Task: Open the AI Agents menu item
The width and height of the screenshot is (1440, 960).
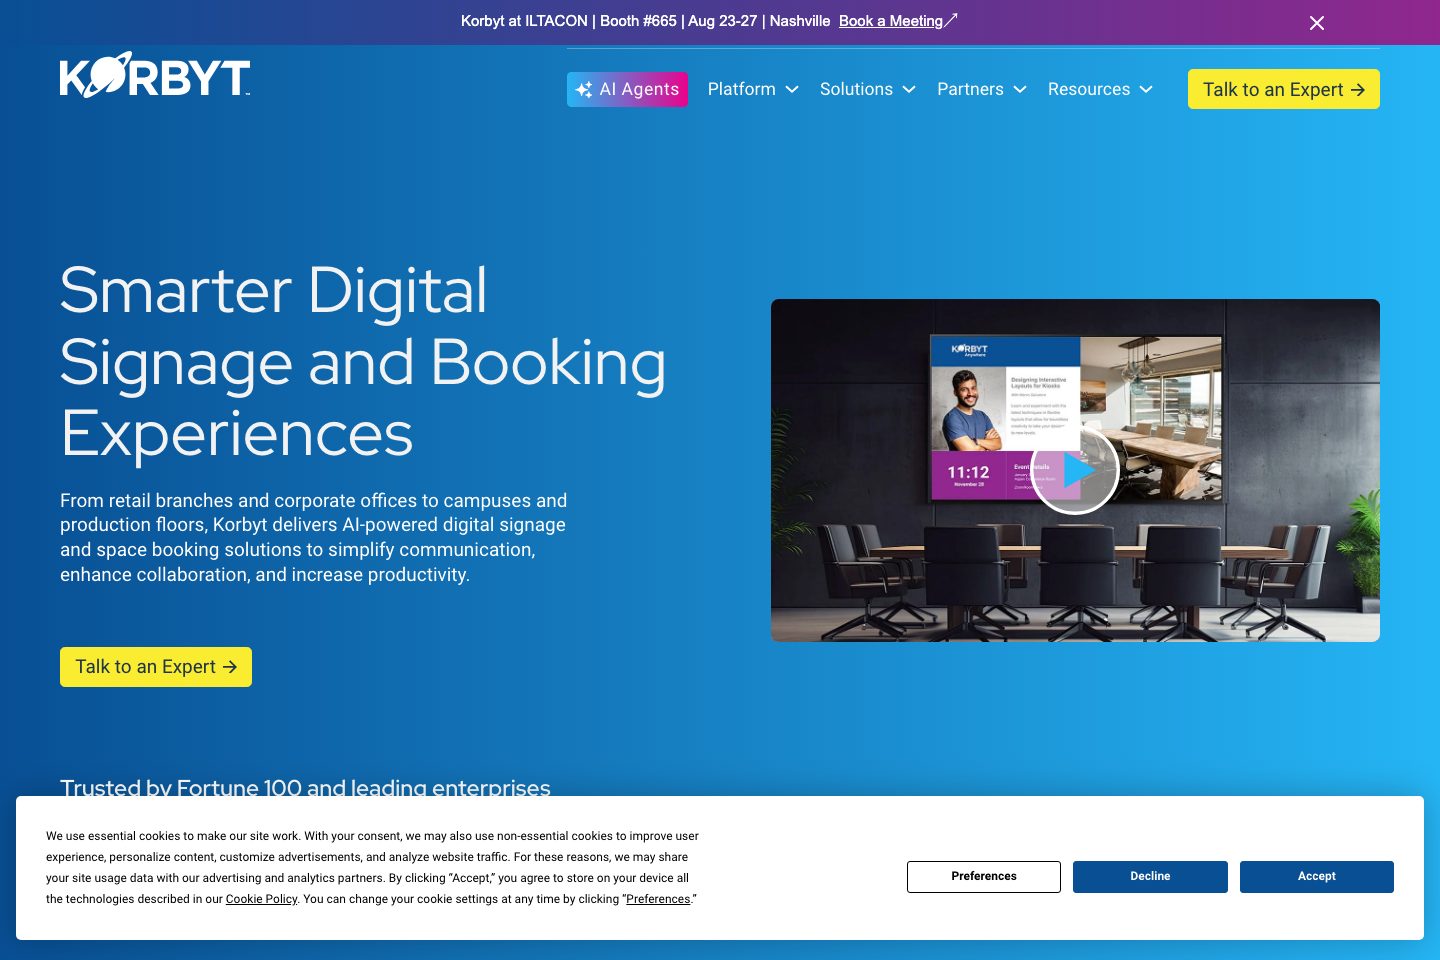Action: [x=627, y=89]
